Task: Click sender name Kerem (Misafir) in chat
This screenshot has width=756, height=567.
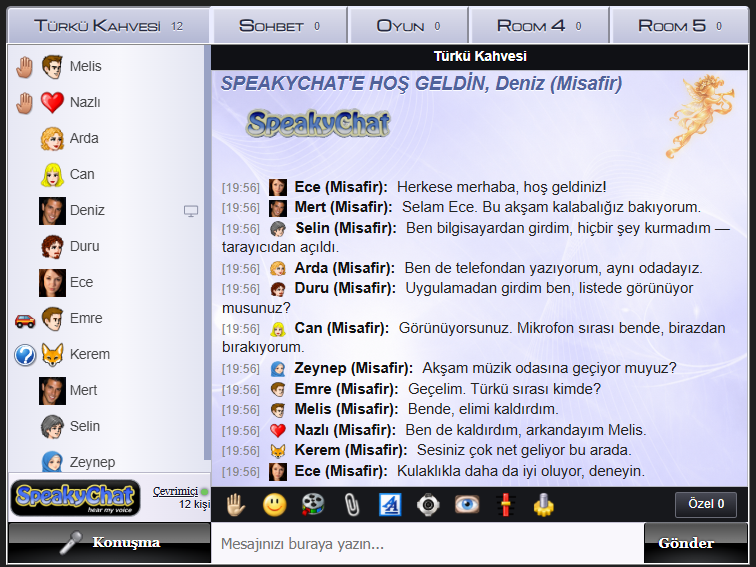Action: click(351, 450)
